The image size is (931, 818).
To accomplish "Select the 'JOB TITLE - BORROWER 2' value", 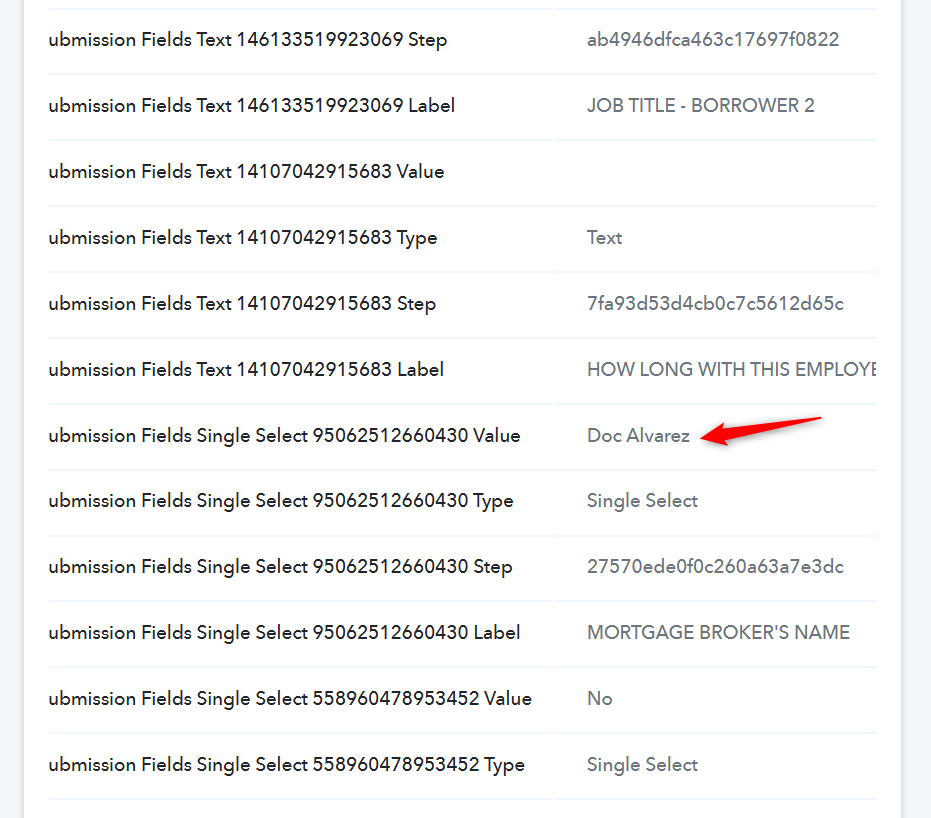I will tap(700, 105).
